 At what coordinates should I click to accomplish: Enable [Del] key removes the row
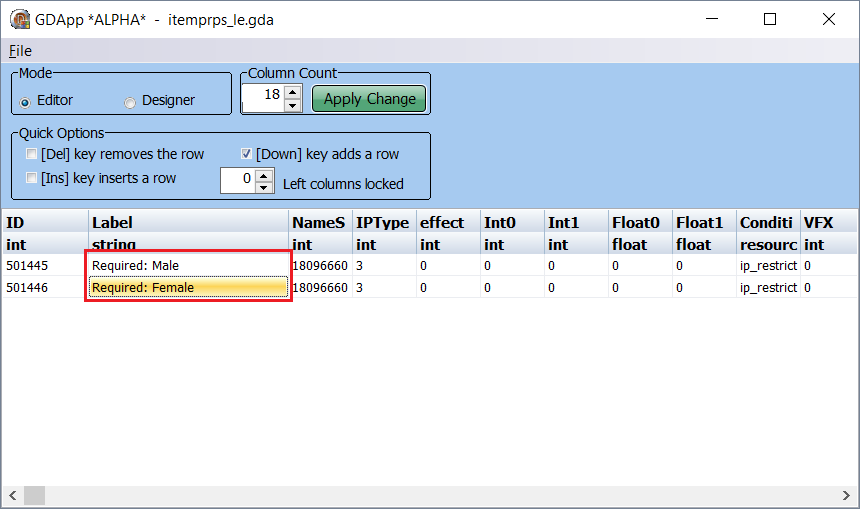coord(31,154)
